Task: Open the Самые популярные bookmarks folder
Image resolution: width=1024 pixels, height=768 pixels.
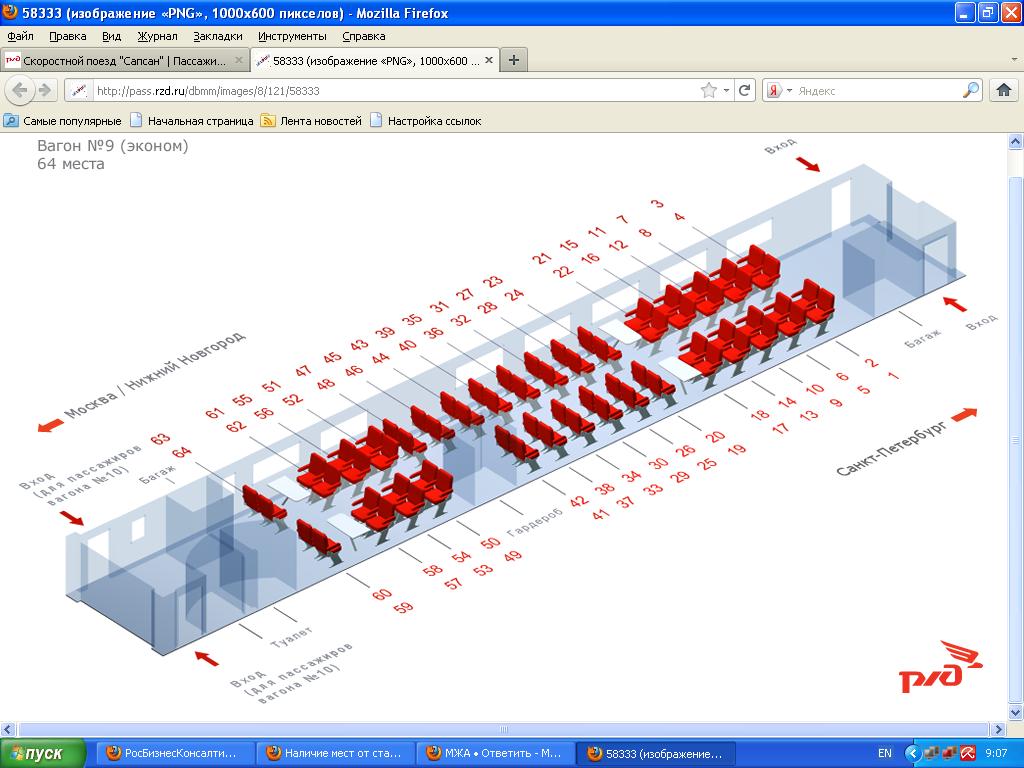Action: point(63,121)
